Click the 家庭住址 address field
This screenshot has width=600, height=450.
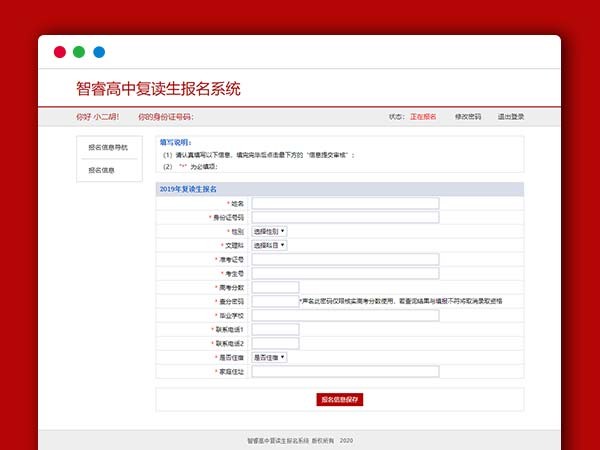(x=345, y=371)
